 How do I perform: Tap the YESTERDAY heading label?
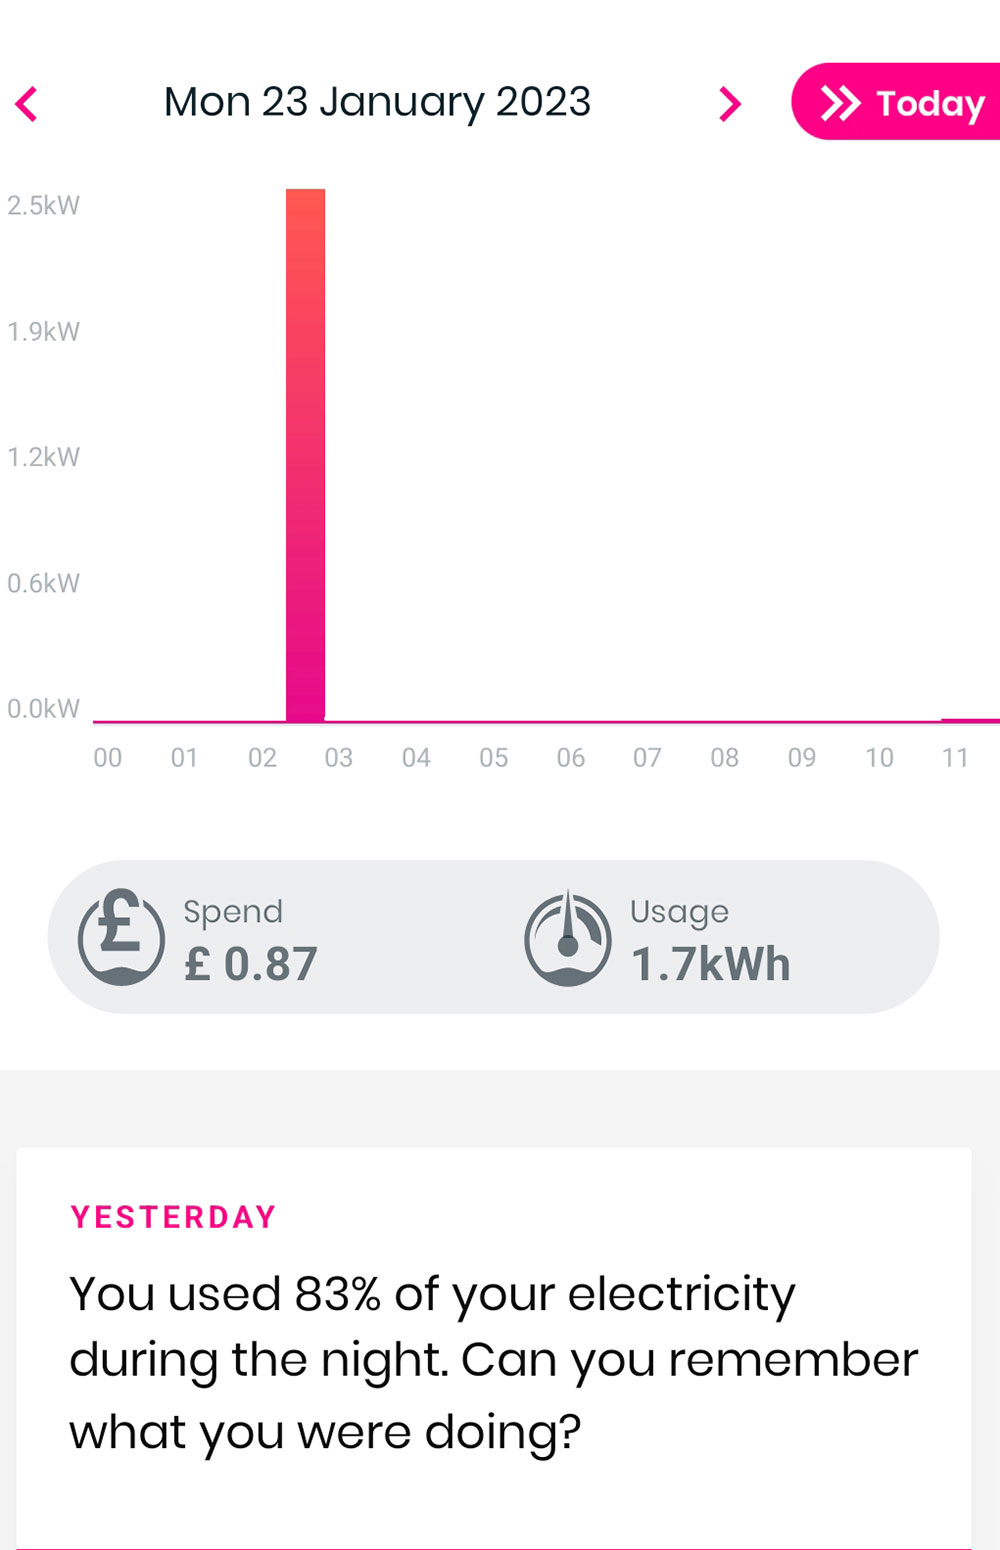coord(173,1217)
